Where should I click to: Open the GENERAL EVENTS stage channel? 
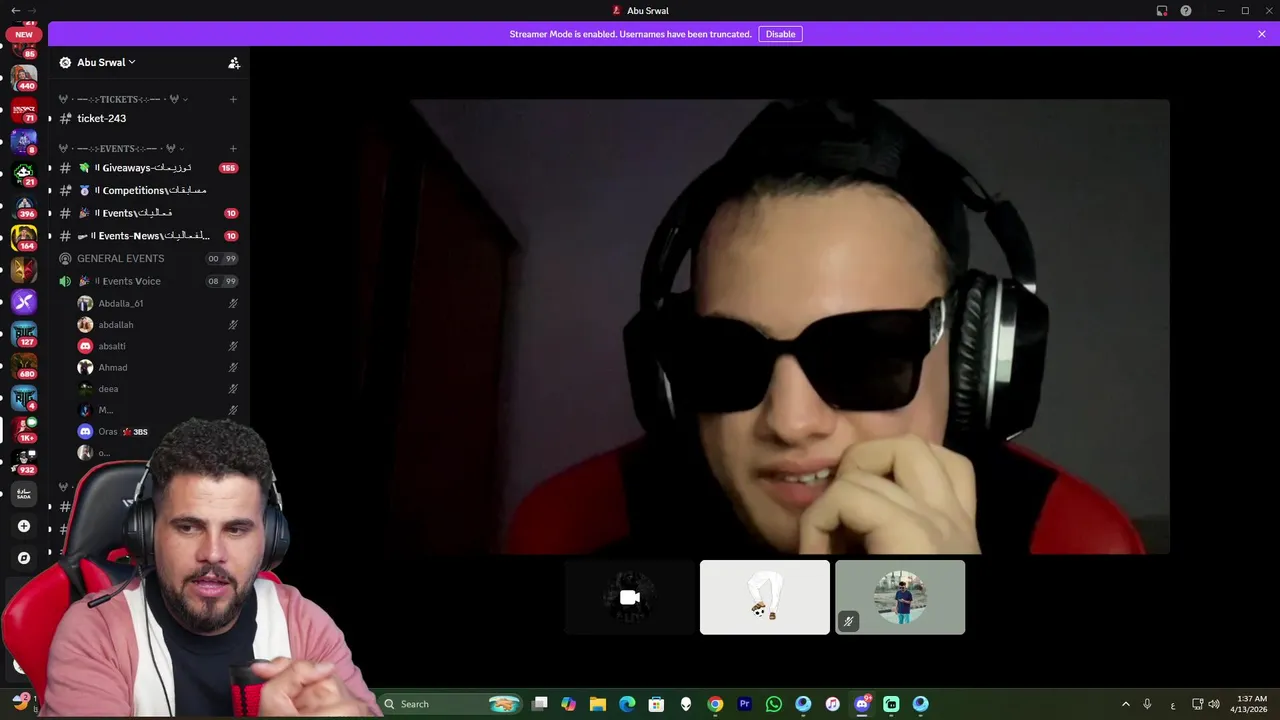coord(148,258)
